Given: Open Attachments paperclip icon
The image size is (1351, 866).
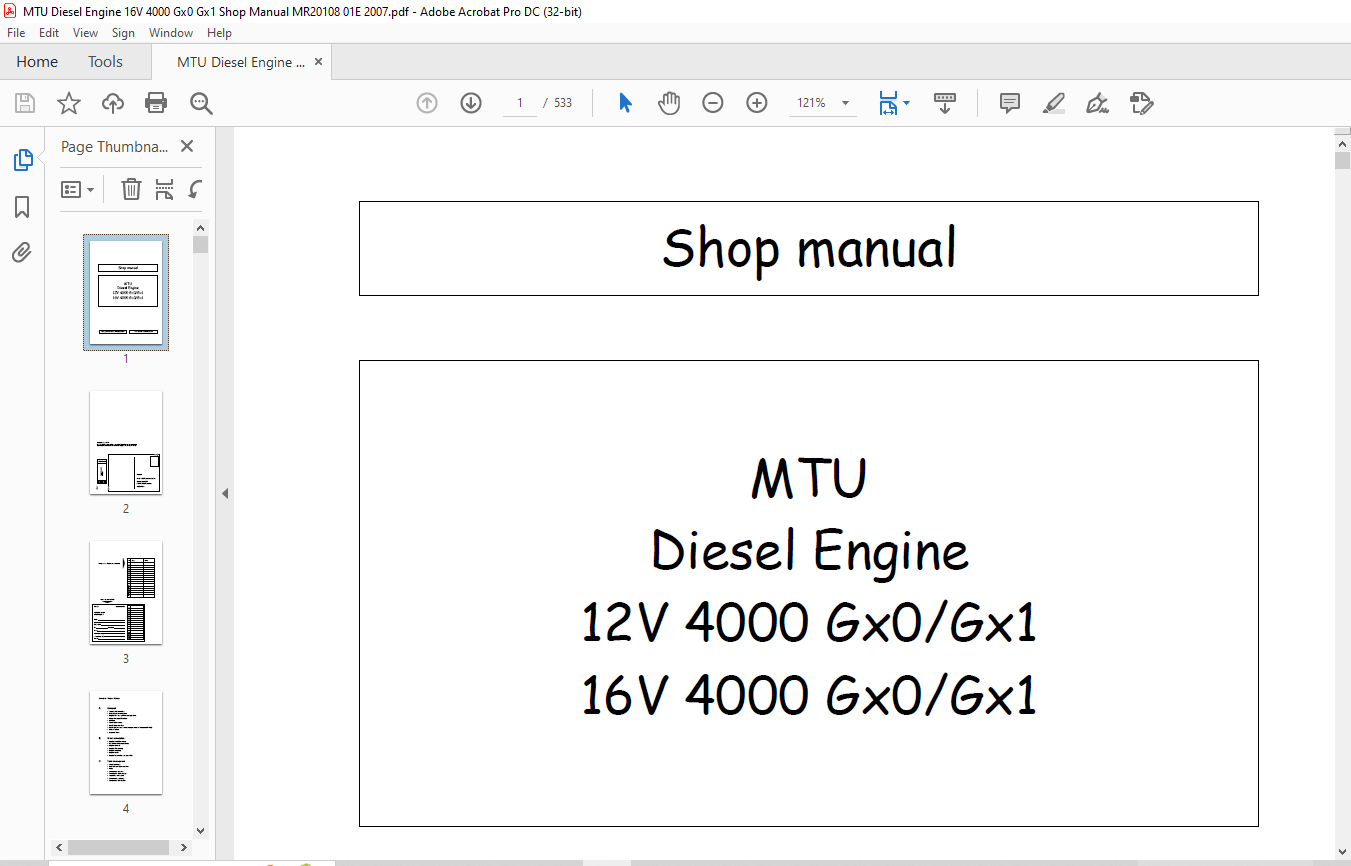Looking at the screenshot, I should click(x=22, y=252).
